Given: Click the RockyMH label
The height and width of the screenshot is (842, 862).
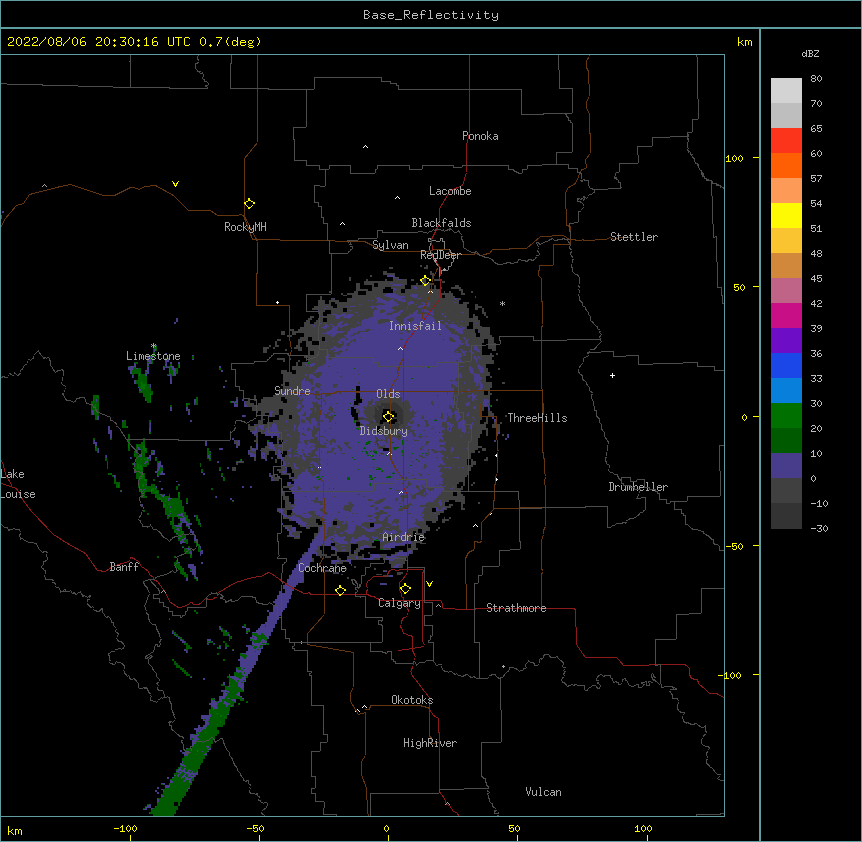Looking at the screenshot, I should [x=245, y=227].
